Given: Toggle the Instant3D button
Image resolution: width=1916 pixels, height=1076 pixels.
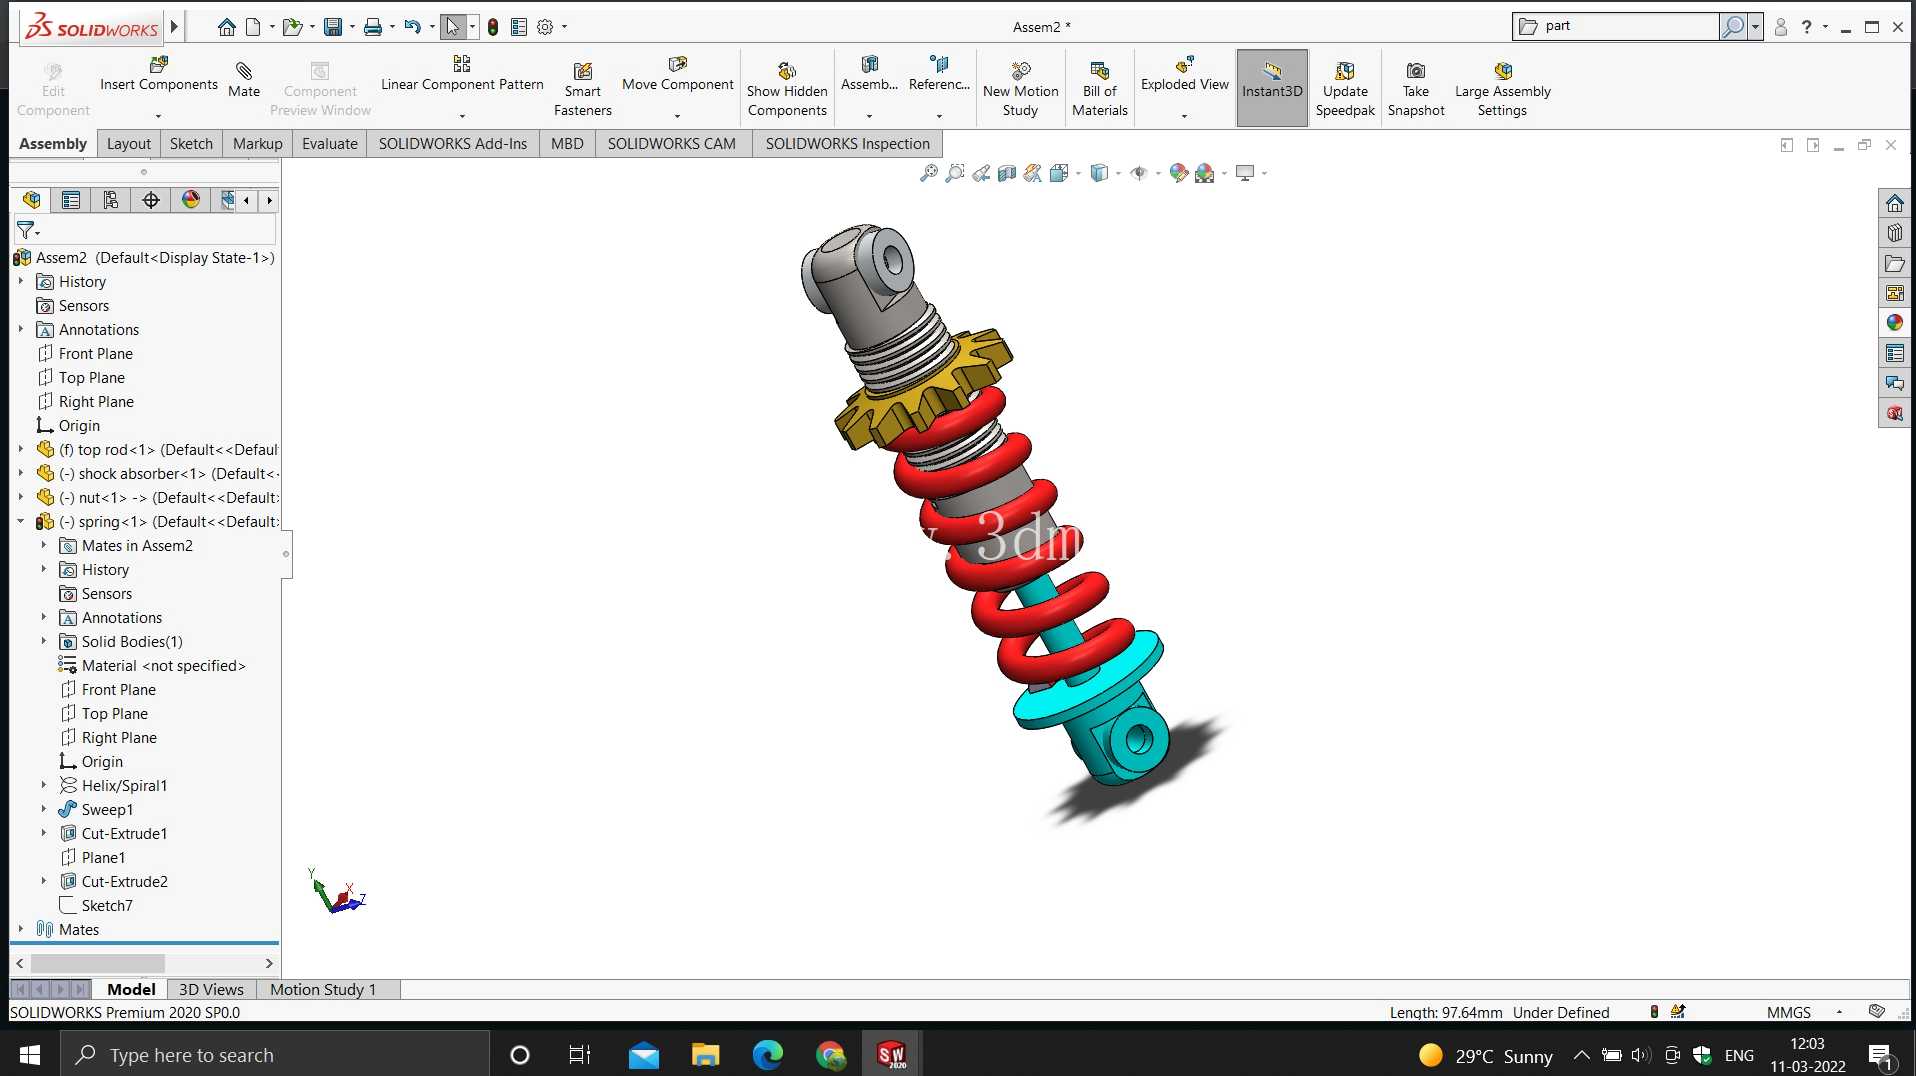Looking at the screenshot, I should (x=1272, y=88).
